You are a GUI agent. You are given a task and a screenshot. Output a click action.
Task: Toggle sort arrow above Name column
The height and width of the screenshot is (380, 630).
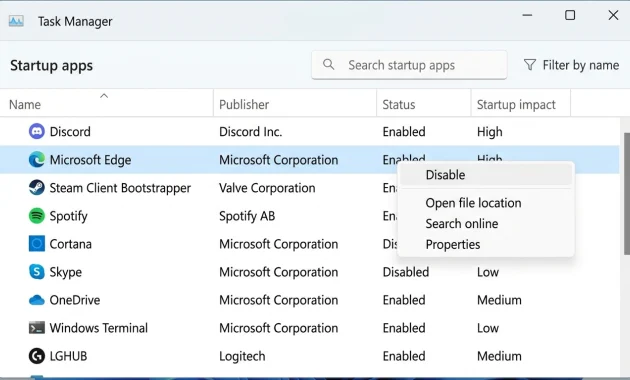tap(104, 96)
